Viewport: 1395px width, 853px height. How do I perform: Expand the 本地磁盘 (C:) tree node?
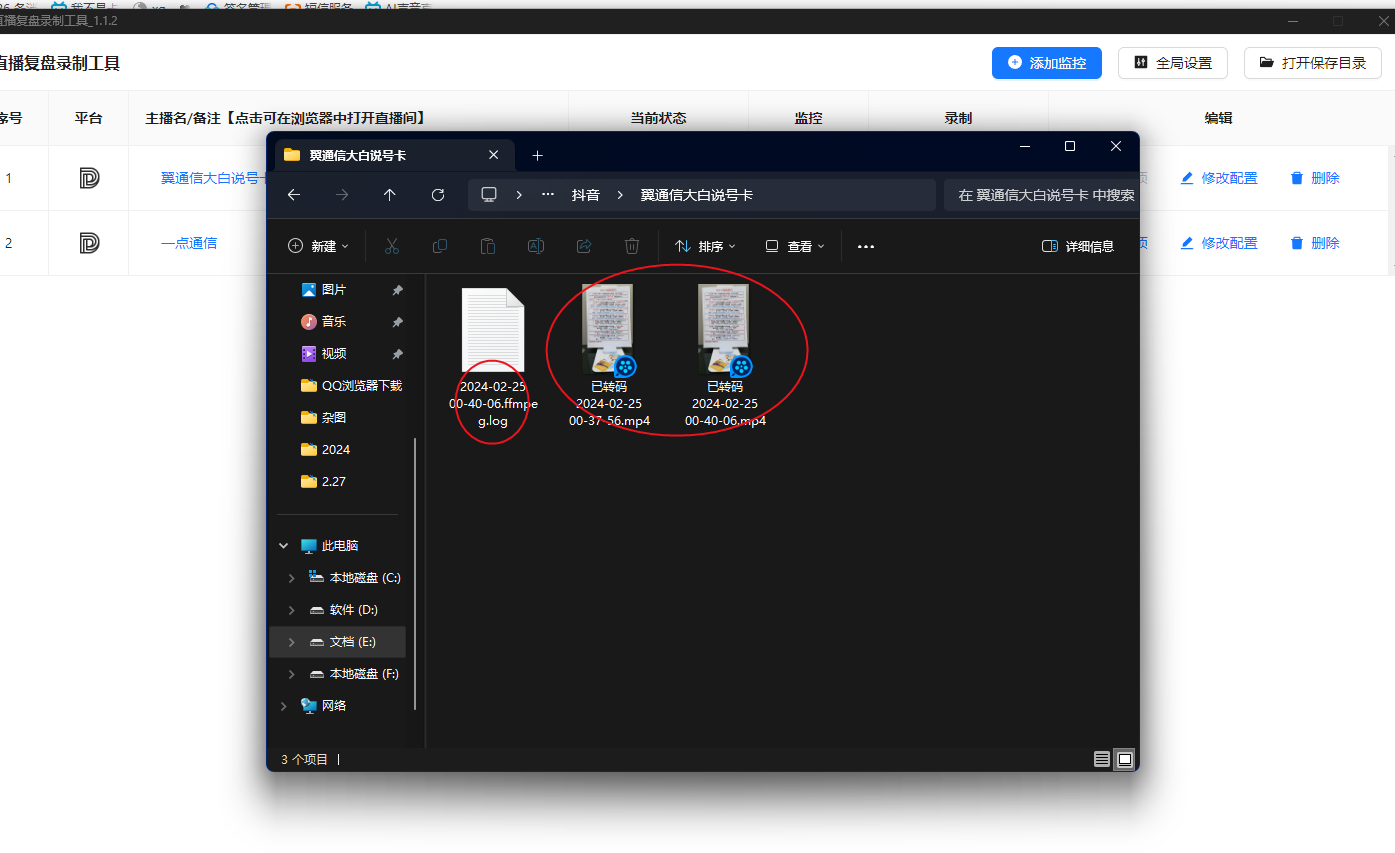291,578
